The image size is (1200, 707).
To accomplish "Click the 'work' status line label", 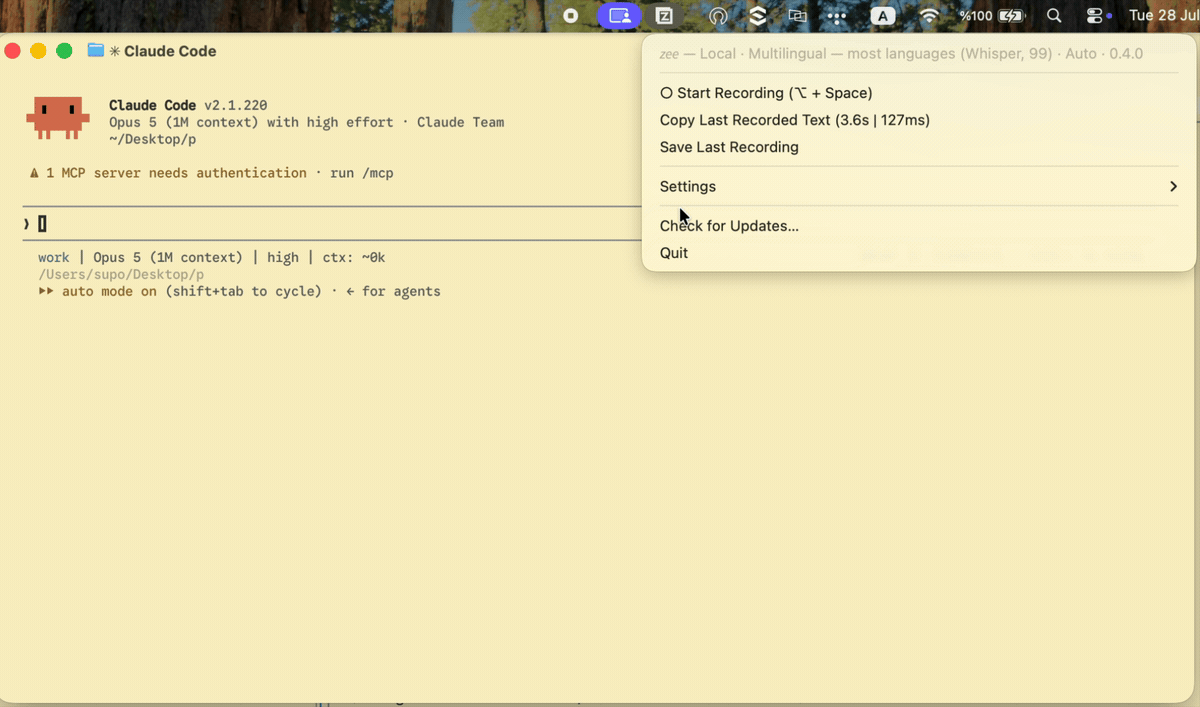I will point(54,257).
